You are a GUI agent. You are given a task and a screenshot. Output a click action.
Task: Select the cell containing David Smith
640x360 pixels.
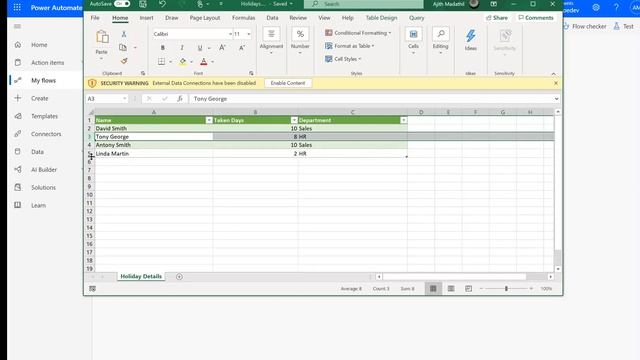(x=154, y=128)
